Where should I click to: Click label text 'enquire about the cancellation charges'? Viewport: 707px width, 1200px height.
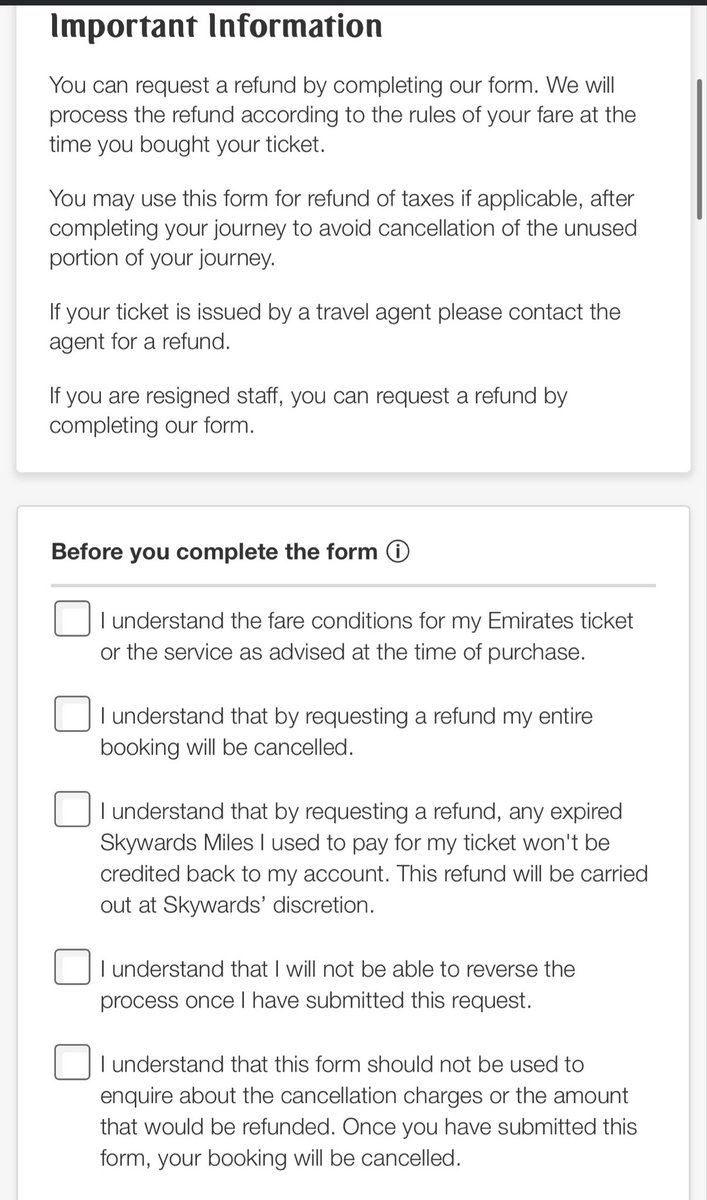click(x=364, y=1096)
